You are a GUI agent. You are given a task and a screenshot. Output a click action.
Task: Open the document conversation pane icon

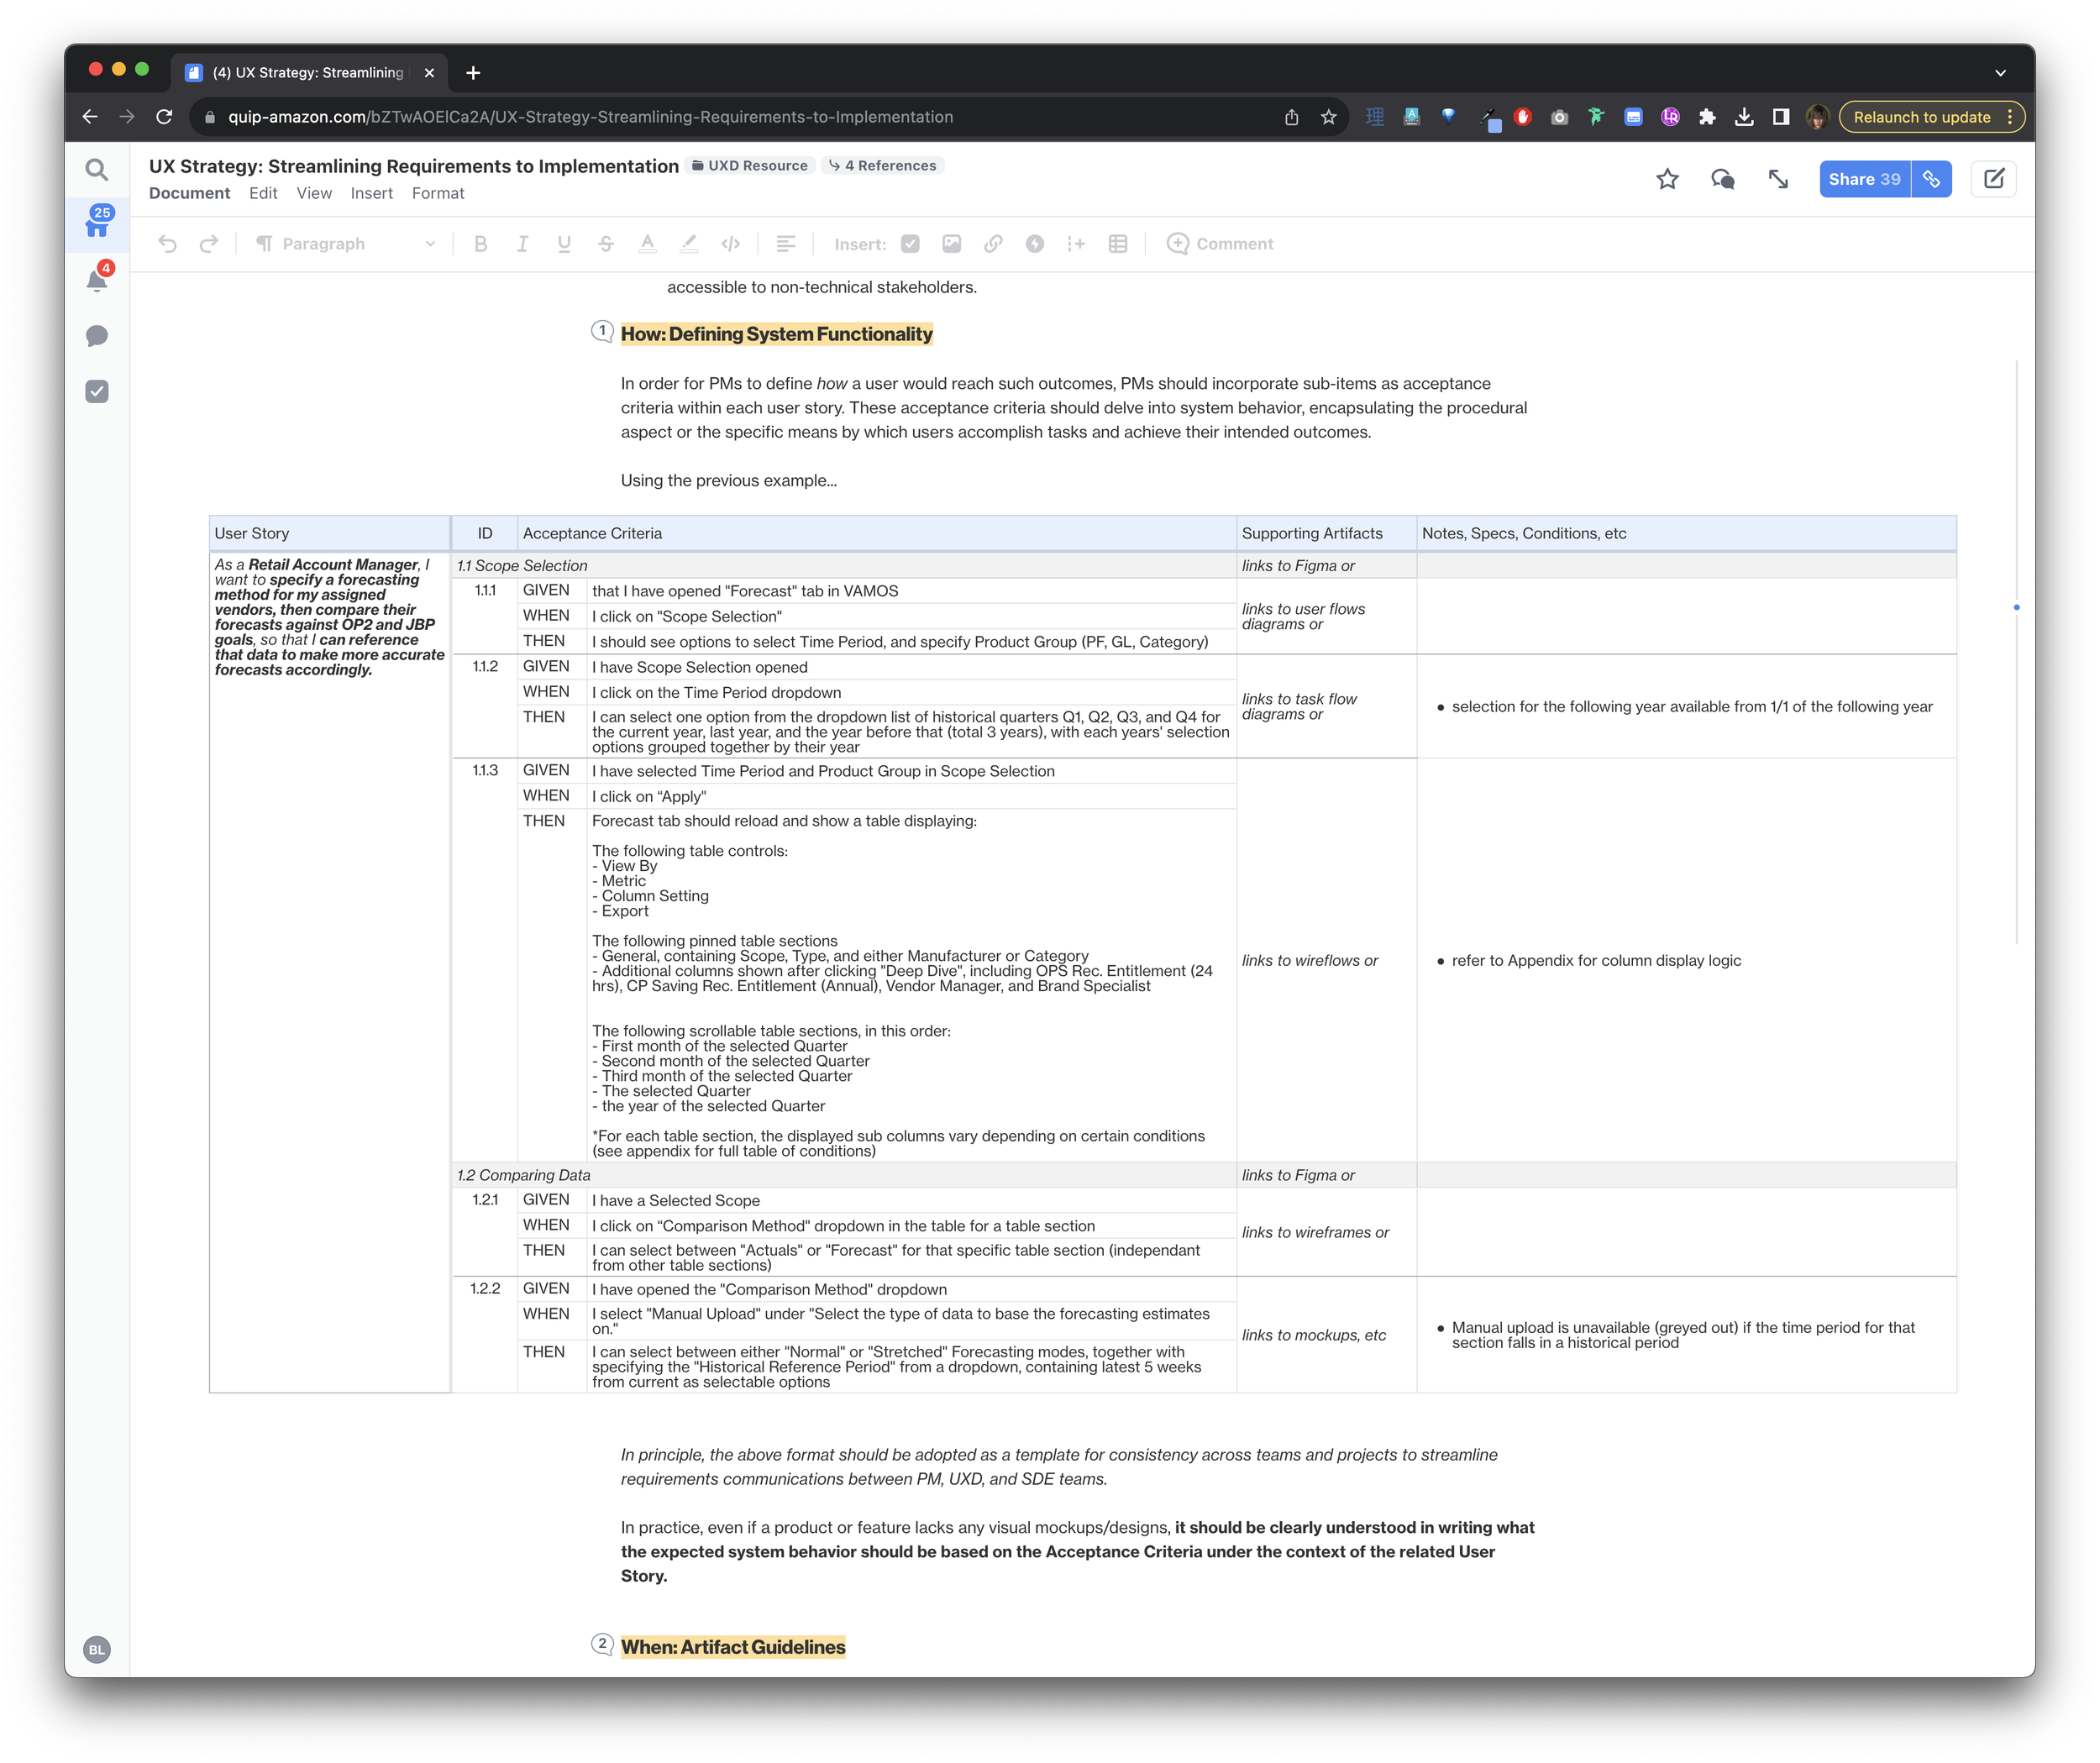click(1722, 179)
